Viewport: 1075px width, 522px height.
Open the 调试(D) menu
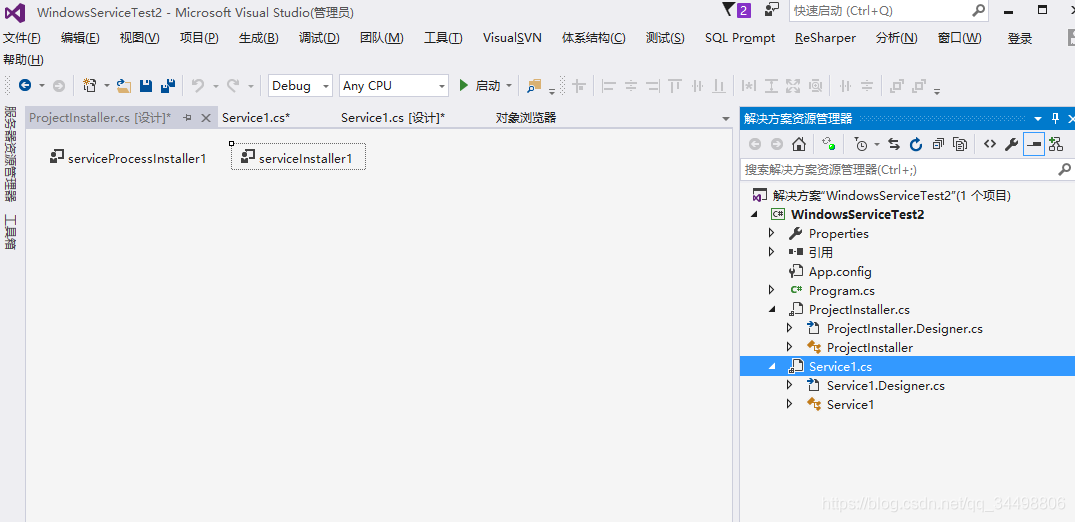319,38
